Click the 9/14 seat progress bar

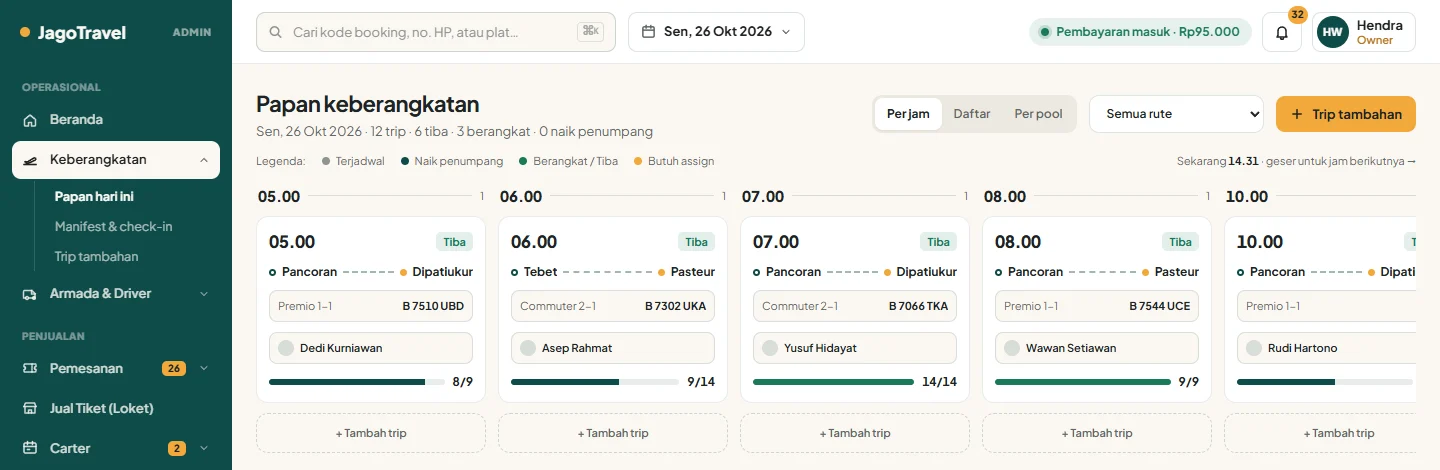click(595, 382)
